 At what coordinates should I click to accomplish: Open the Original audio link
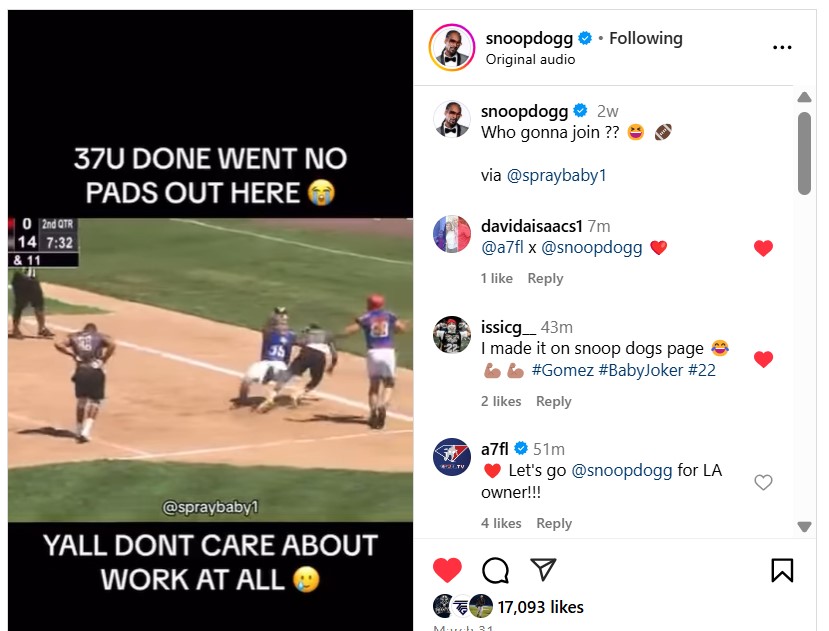(530, 59)
